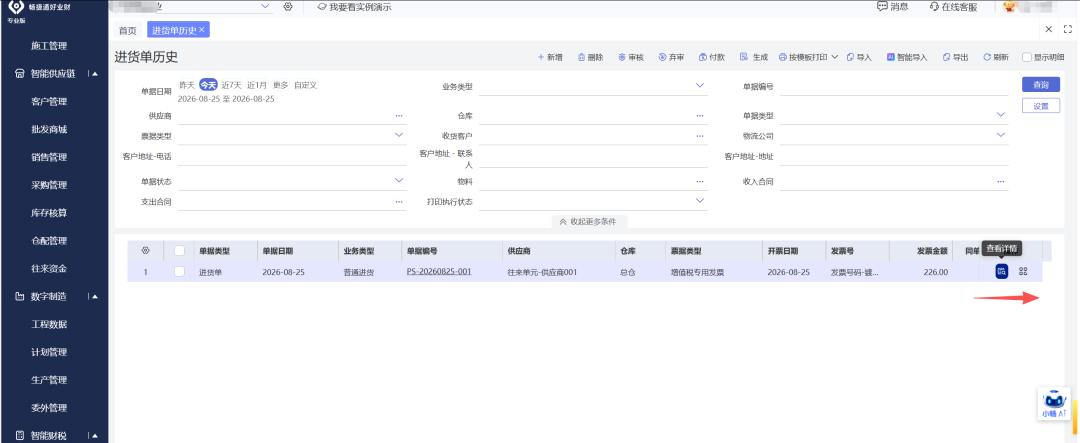Image resolution: width=1080 pixels, height=443 pixels.
Task: Click the 付款 payment toolbar icon
Action: coord(703,57)
